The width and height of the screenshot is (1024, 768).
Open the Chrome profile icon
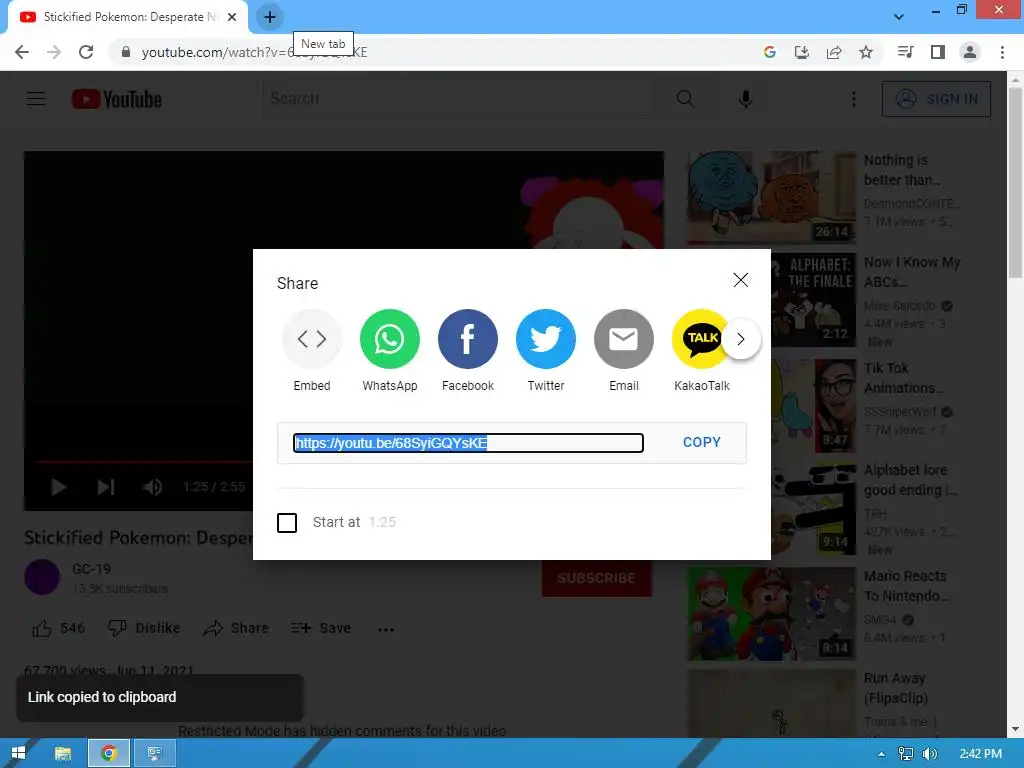[970, 52]
